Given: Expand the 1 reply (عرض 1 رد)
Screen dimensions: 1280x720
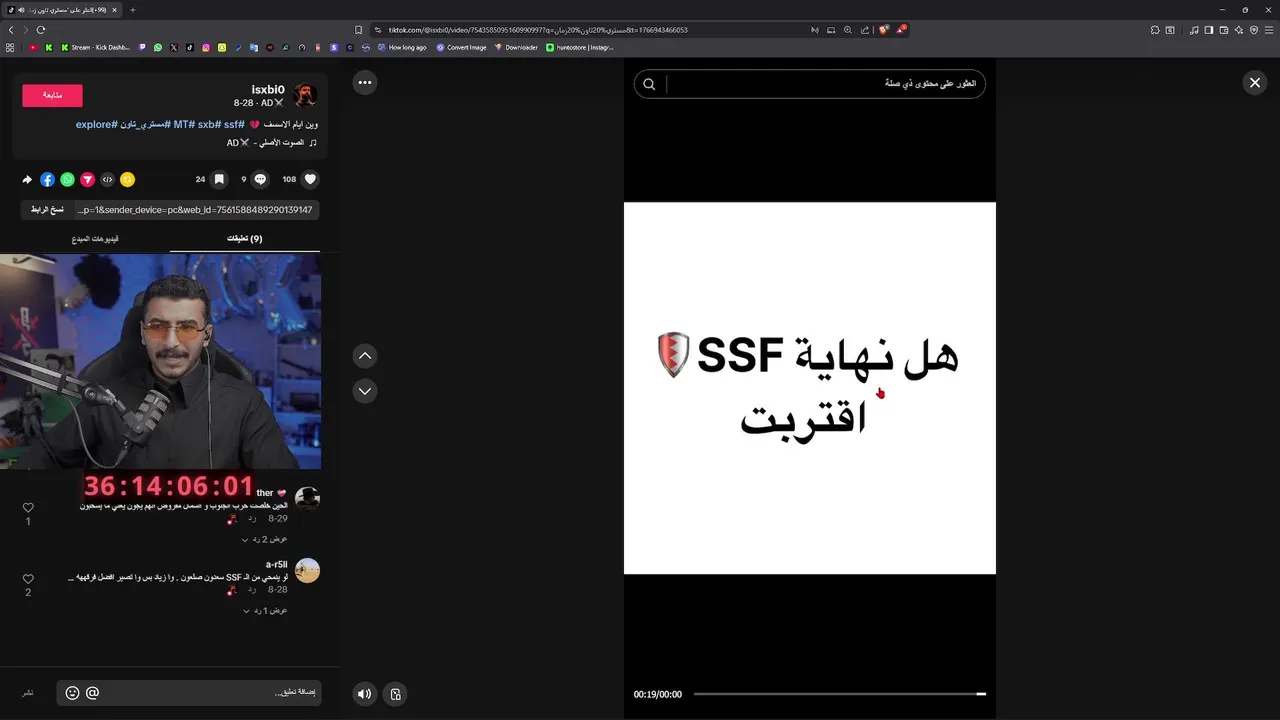Looking at the screenshot, I should (265, 610).
